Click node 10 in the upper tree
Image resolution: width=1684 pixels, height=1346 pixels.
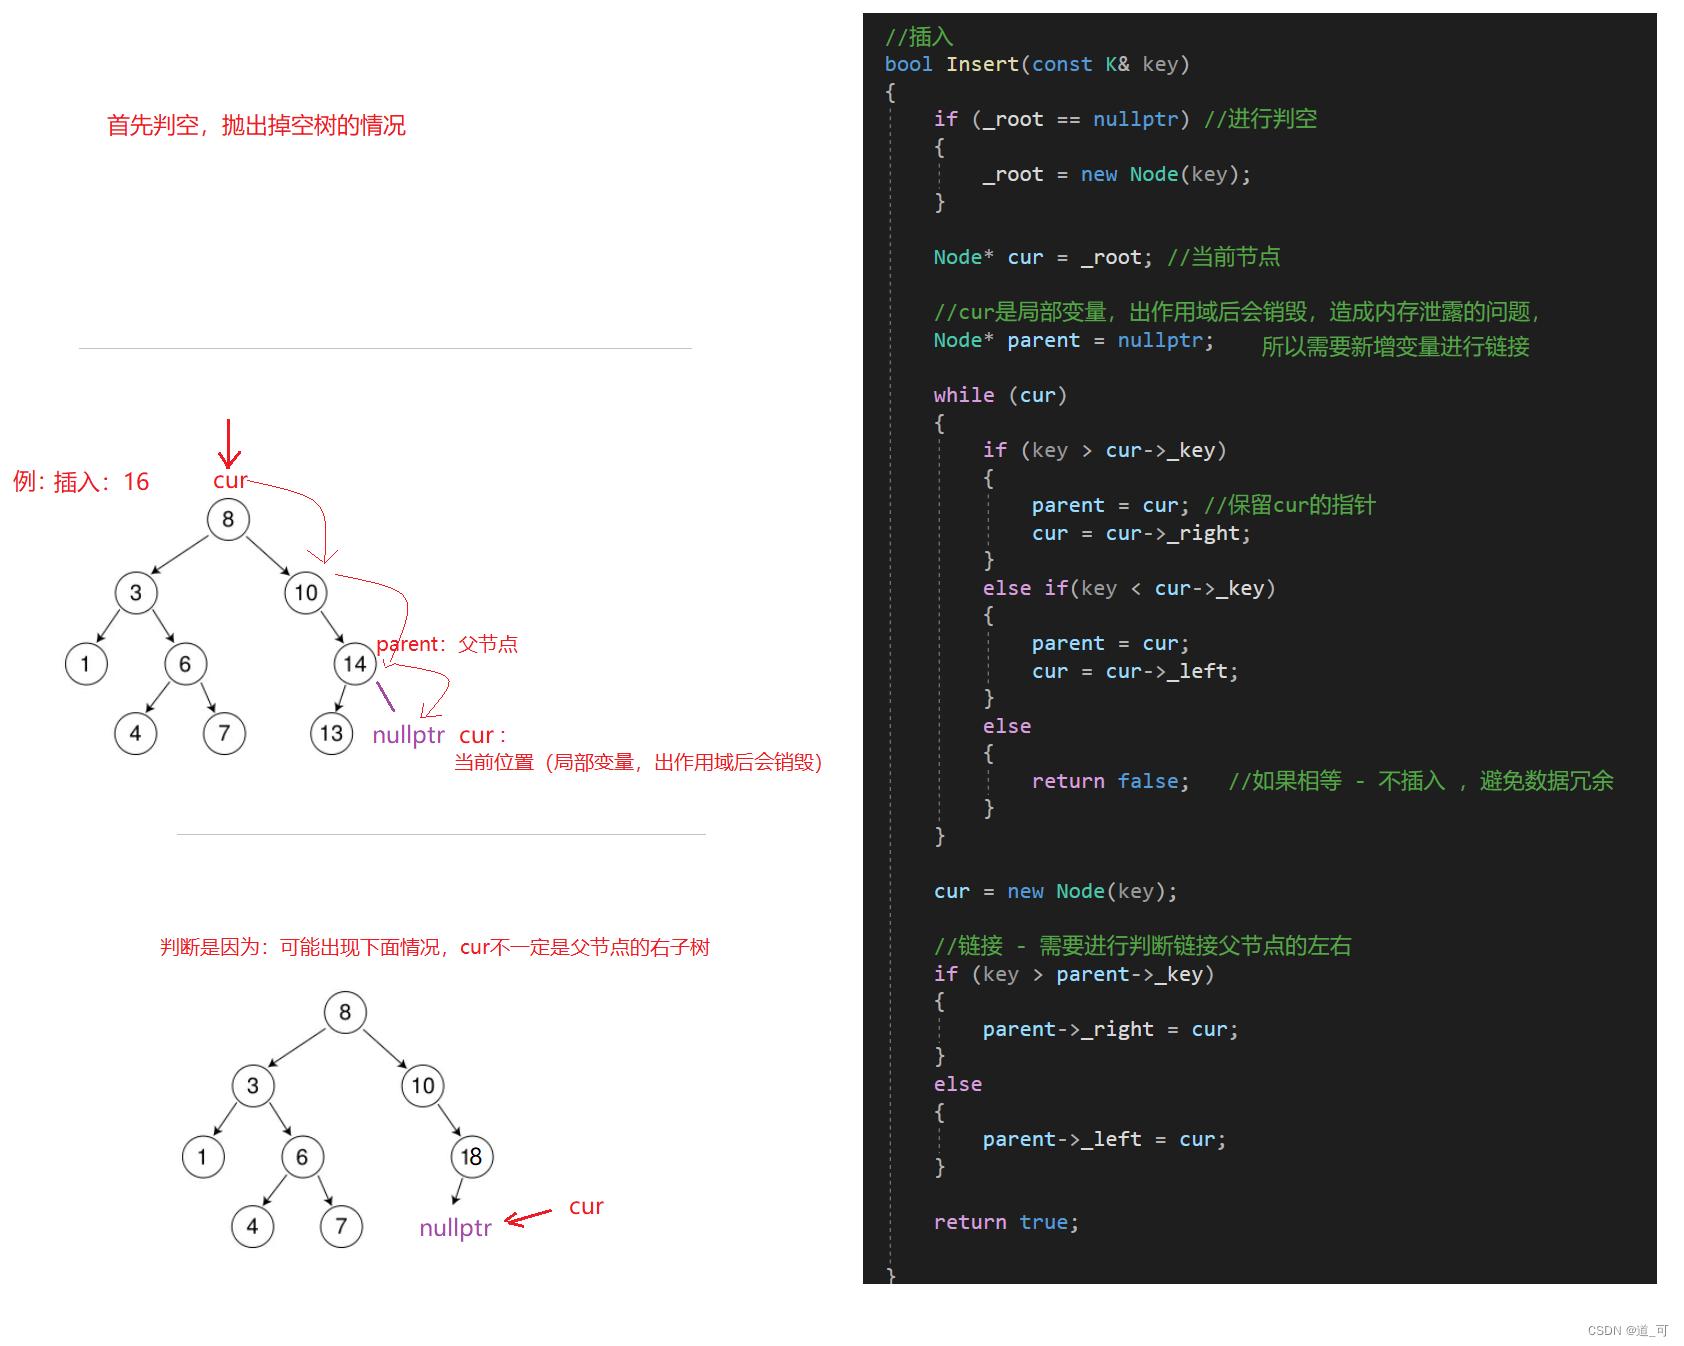(x=306, y=592)
